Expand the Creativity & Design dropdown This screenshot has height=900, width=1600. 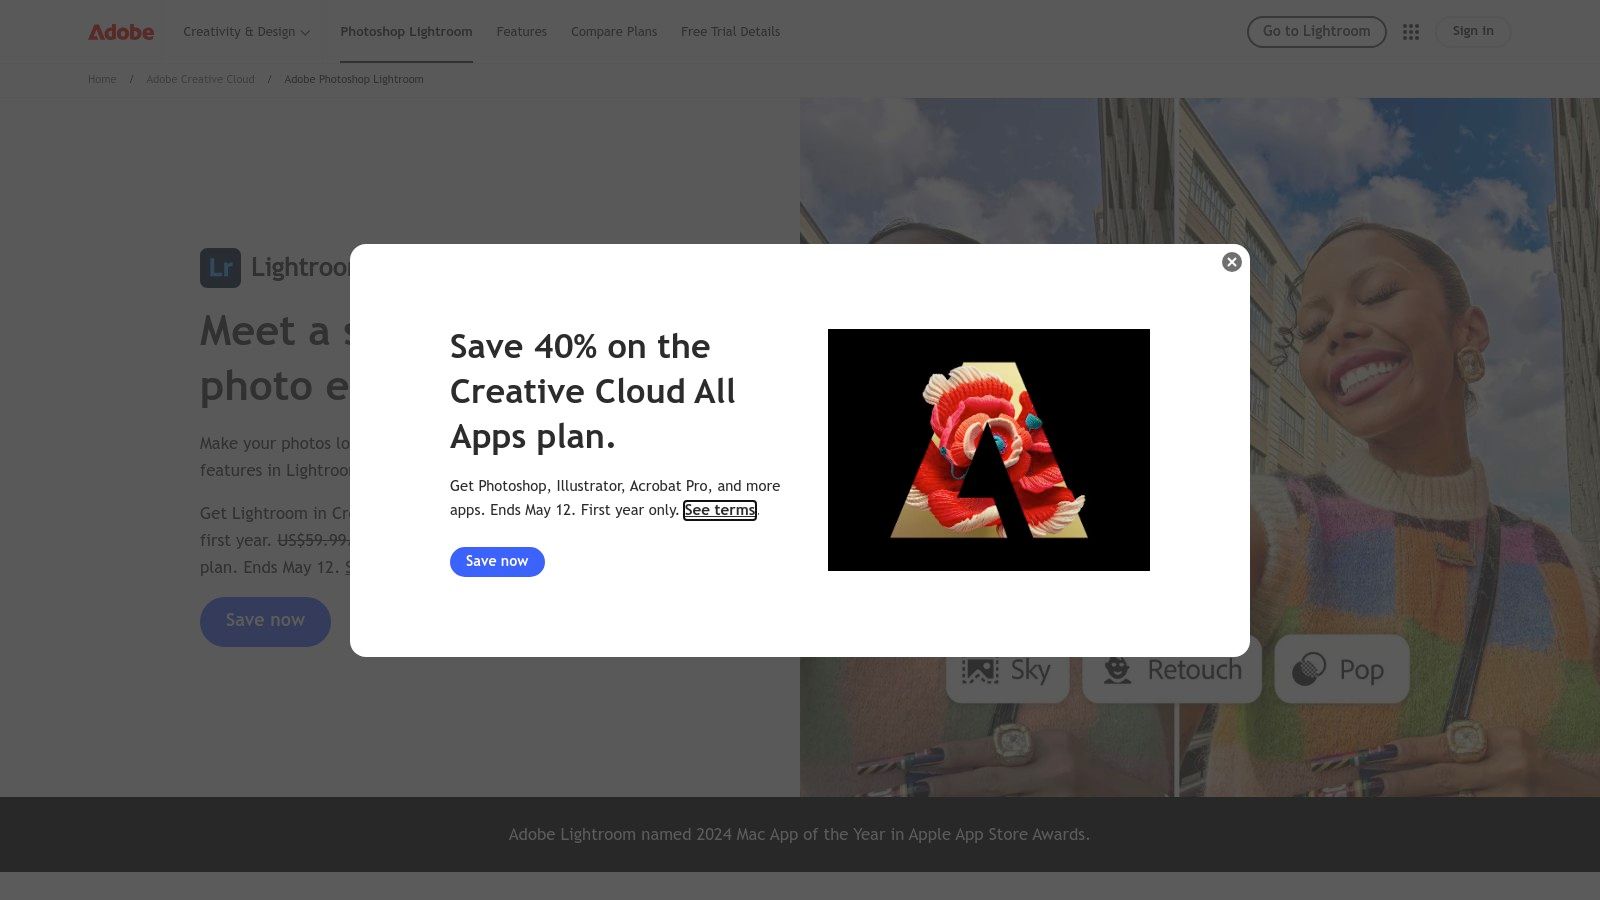247,32
